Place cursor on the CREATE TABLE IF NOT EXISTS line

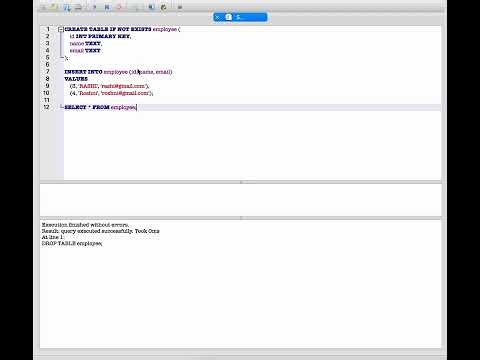click(122, 29)
